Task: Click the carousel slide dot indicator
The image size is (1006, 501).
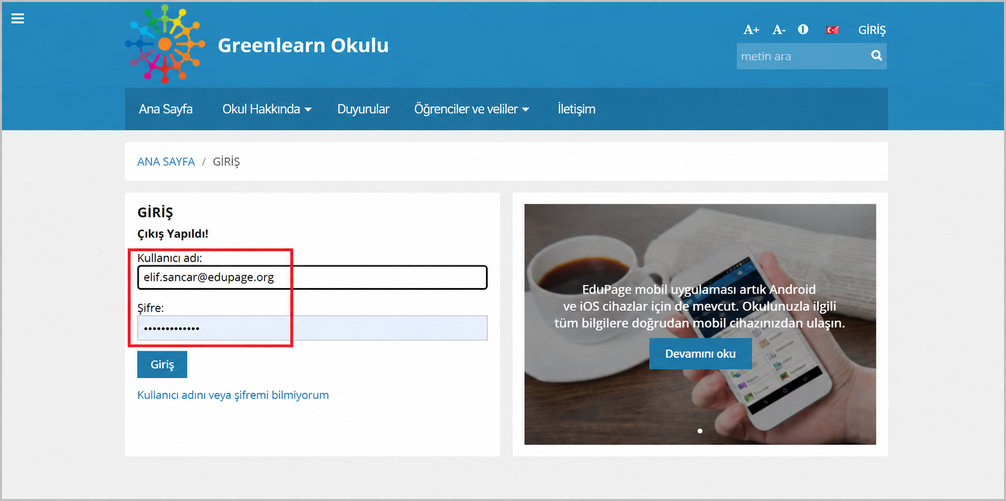Action: click(699, 431)
